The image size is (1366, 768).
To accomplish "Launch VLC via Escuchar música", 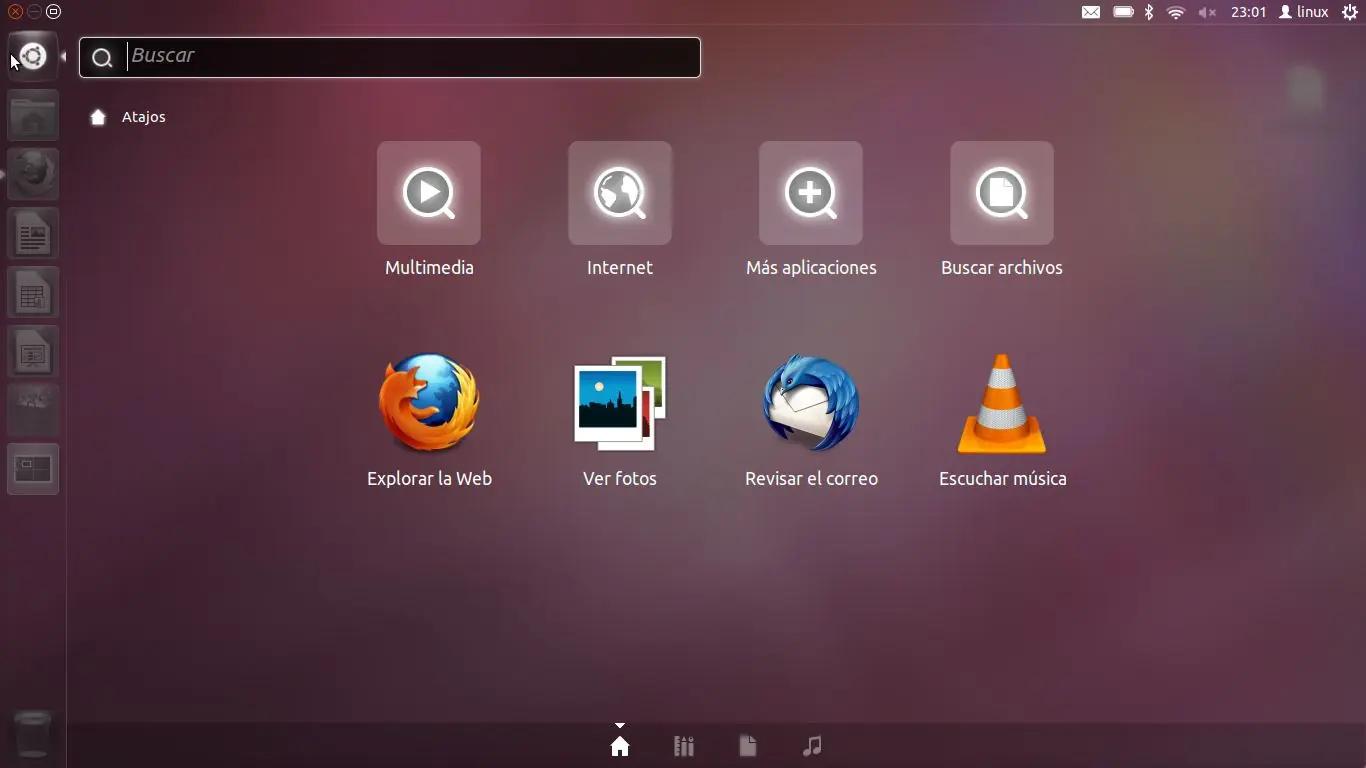I will coord(1002,403).
